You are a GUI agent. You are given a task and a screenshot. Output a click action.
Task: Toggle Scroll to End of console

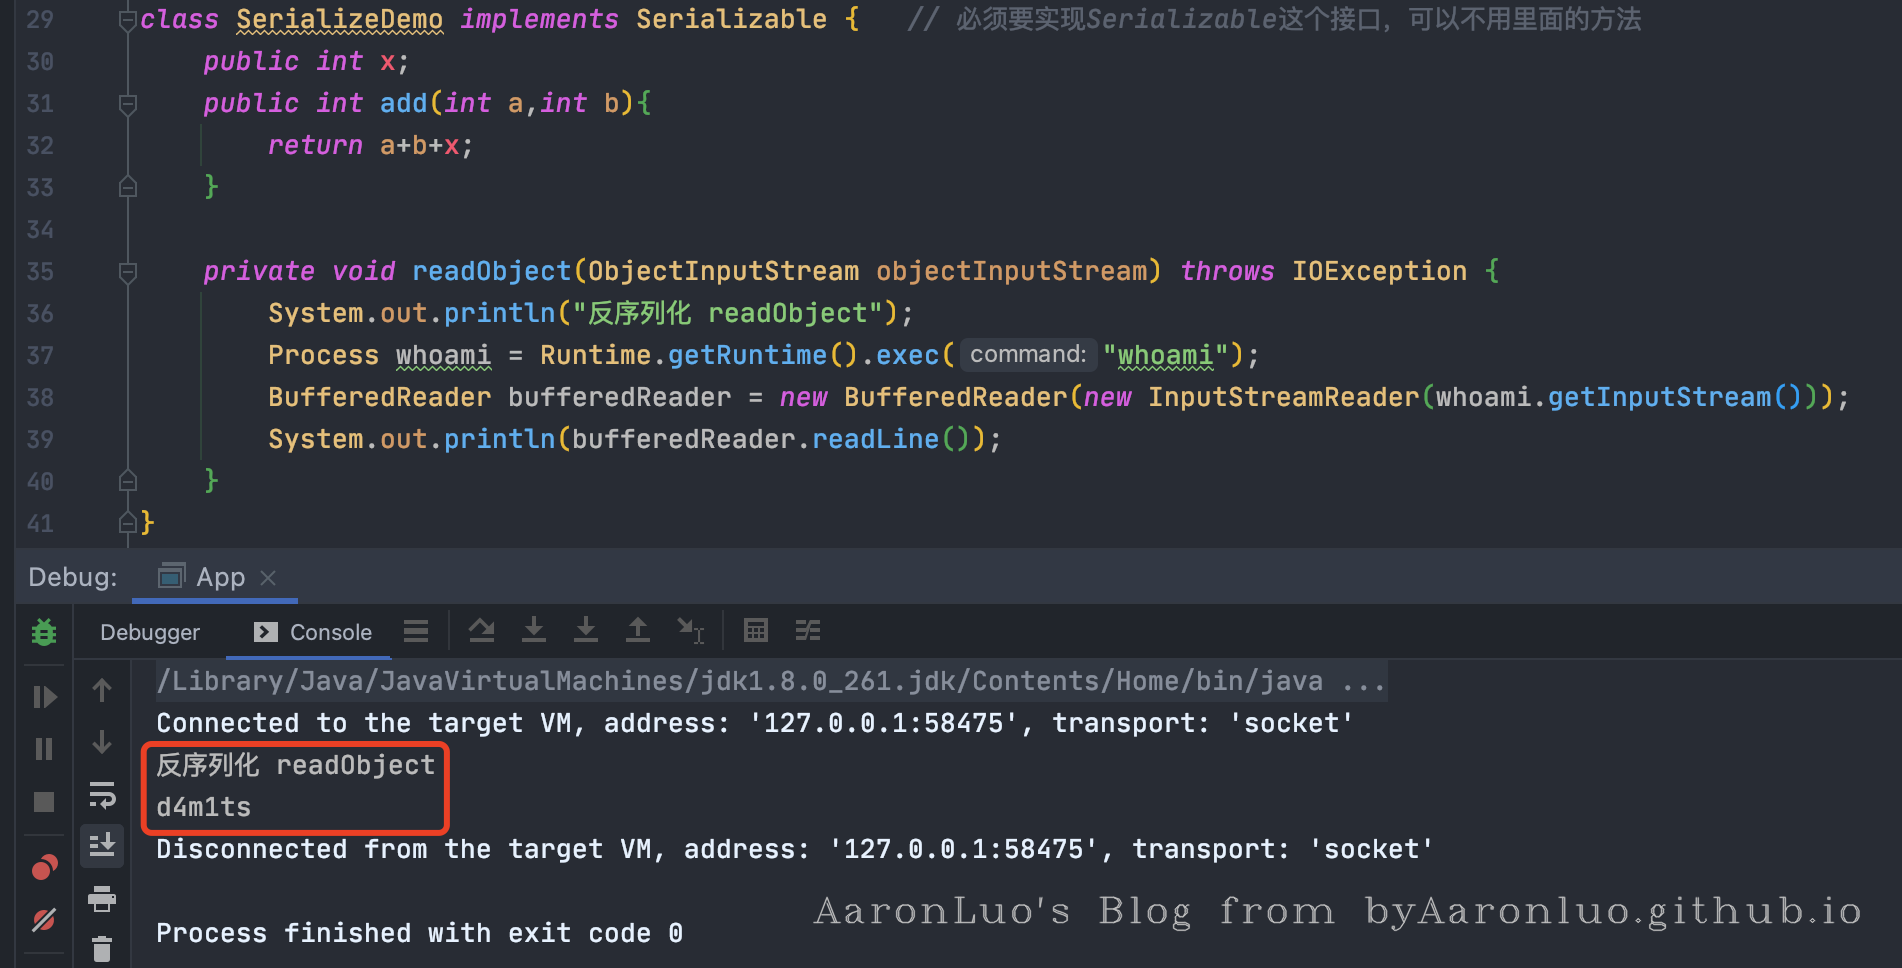[x=102, y=846]
